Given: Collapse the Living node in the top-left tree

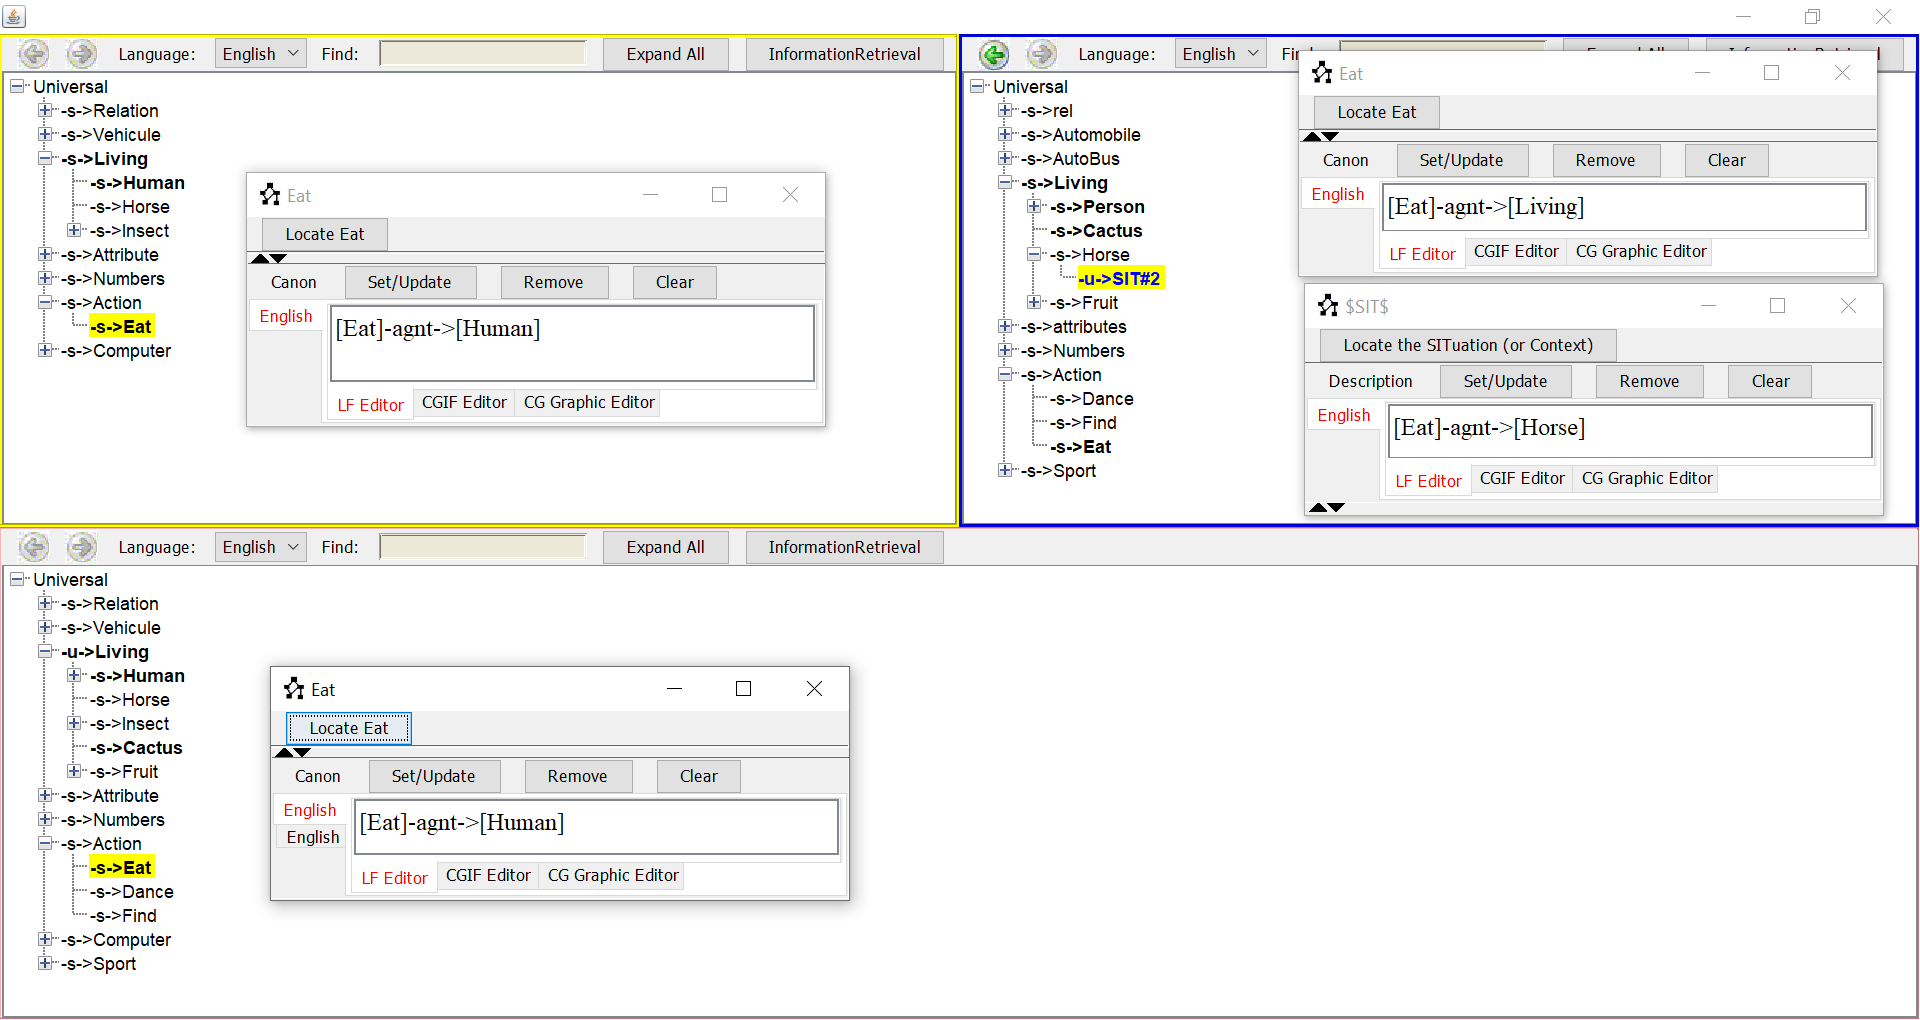Looking at the screenshot, I should (45, 158).
